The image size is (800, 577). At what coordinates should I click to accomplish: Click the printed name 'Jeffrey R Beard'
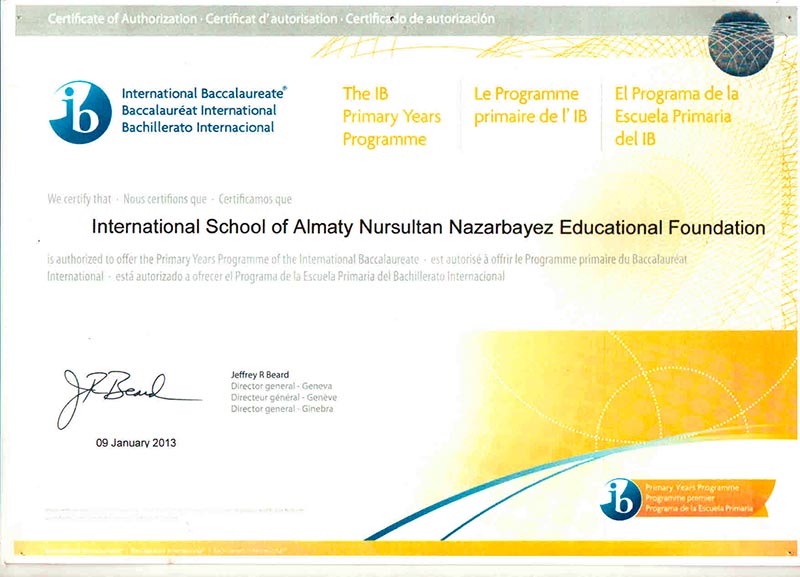click(260, 374)
